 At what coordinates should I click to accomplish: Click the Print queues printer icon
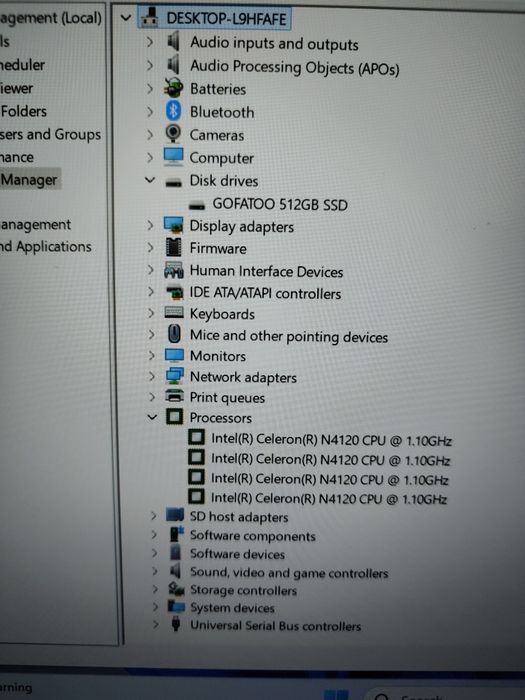tap(174, 396)
